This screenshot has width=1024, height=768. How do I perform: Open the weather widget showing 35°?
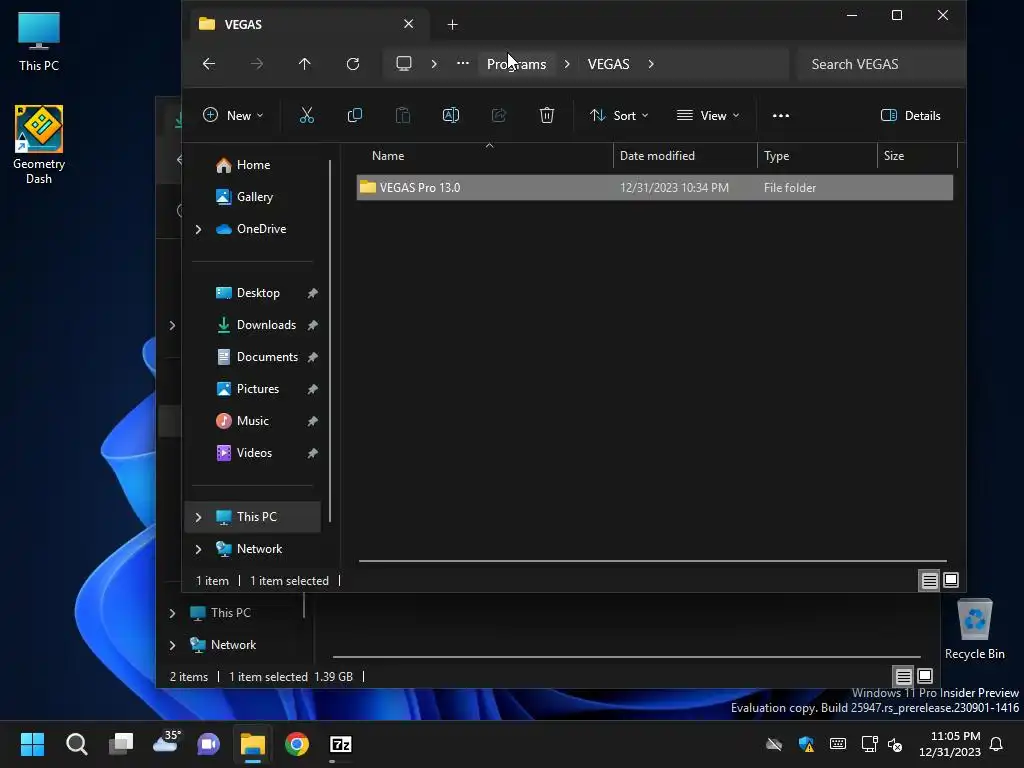[166, 742]
